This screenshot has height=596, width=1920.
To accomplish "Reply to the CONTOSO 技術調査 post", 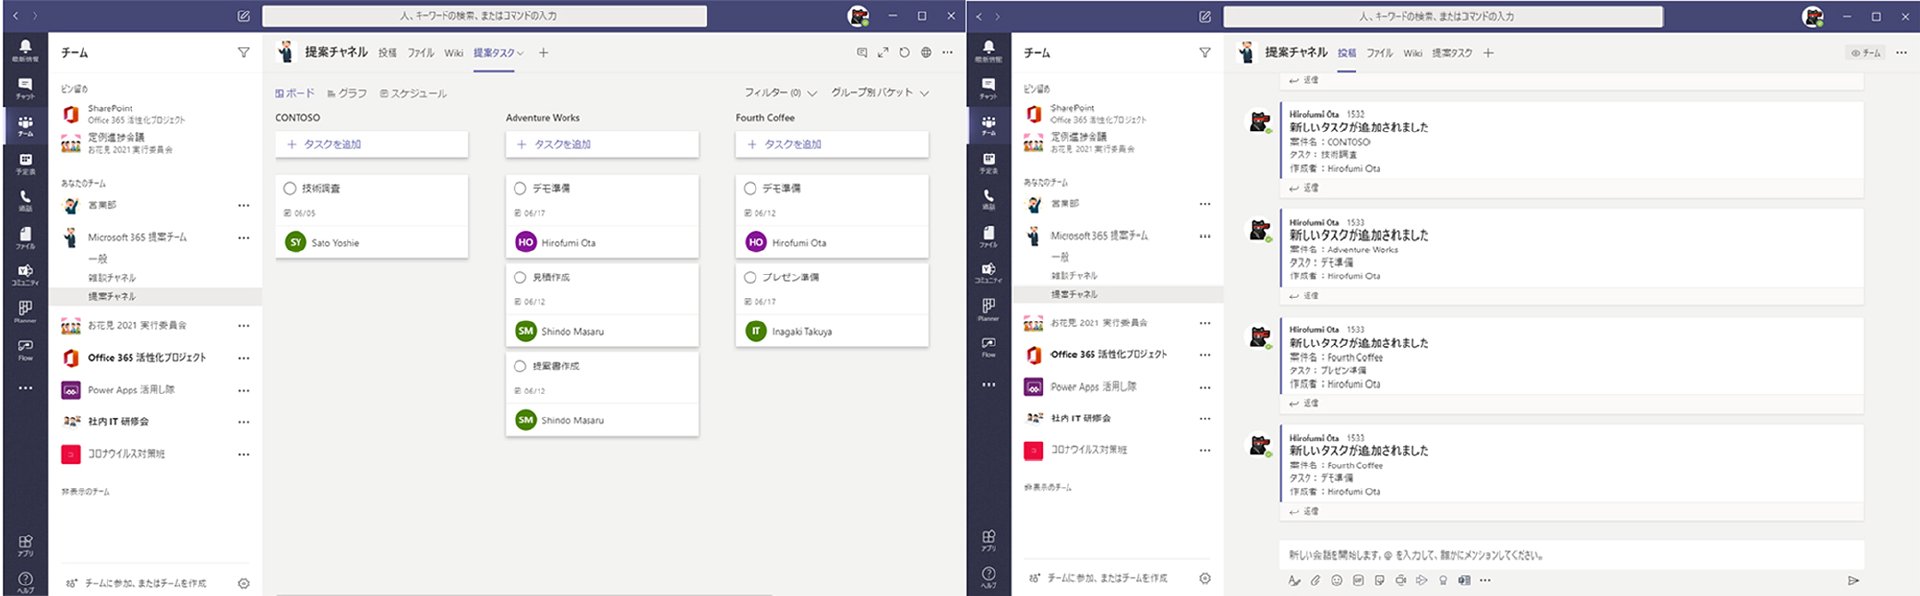I will point(1304,188).
